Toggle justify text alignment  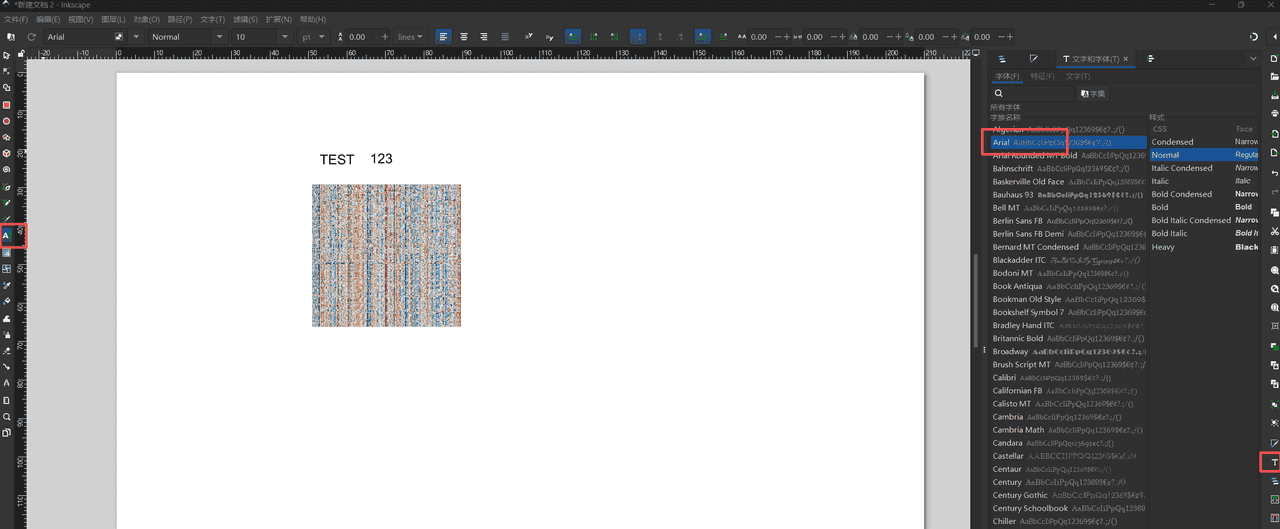[x=504, y=37]
